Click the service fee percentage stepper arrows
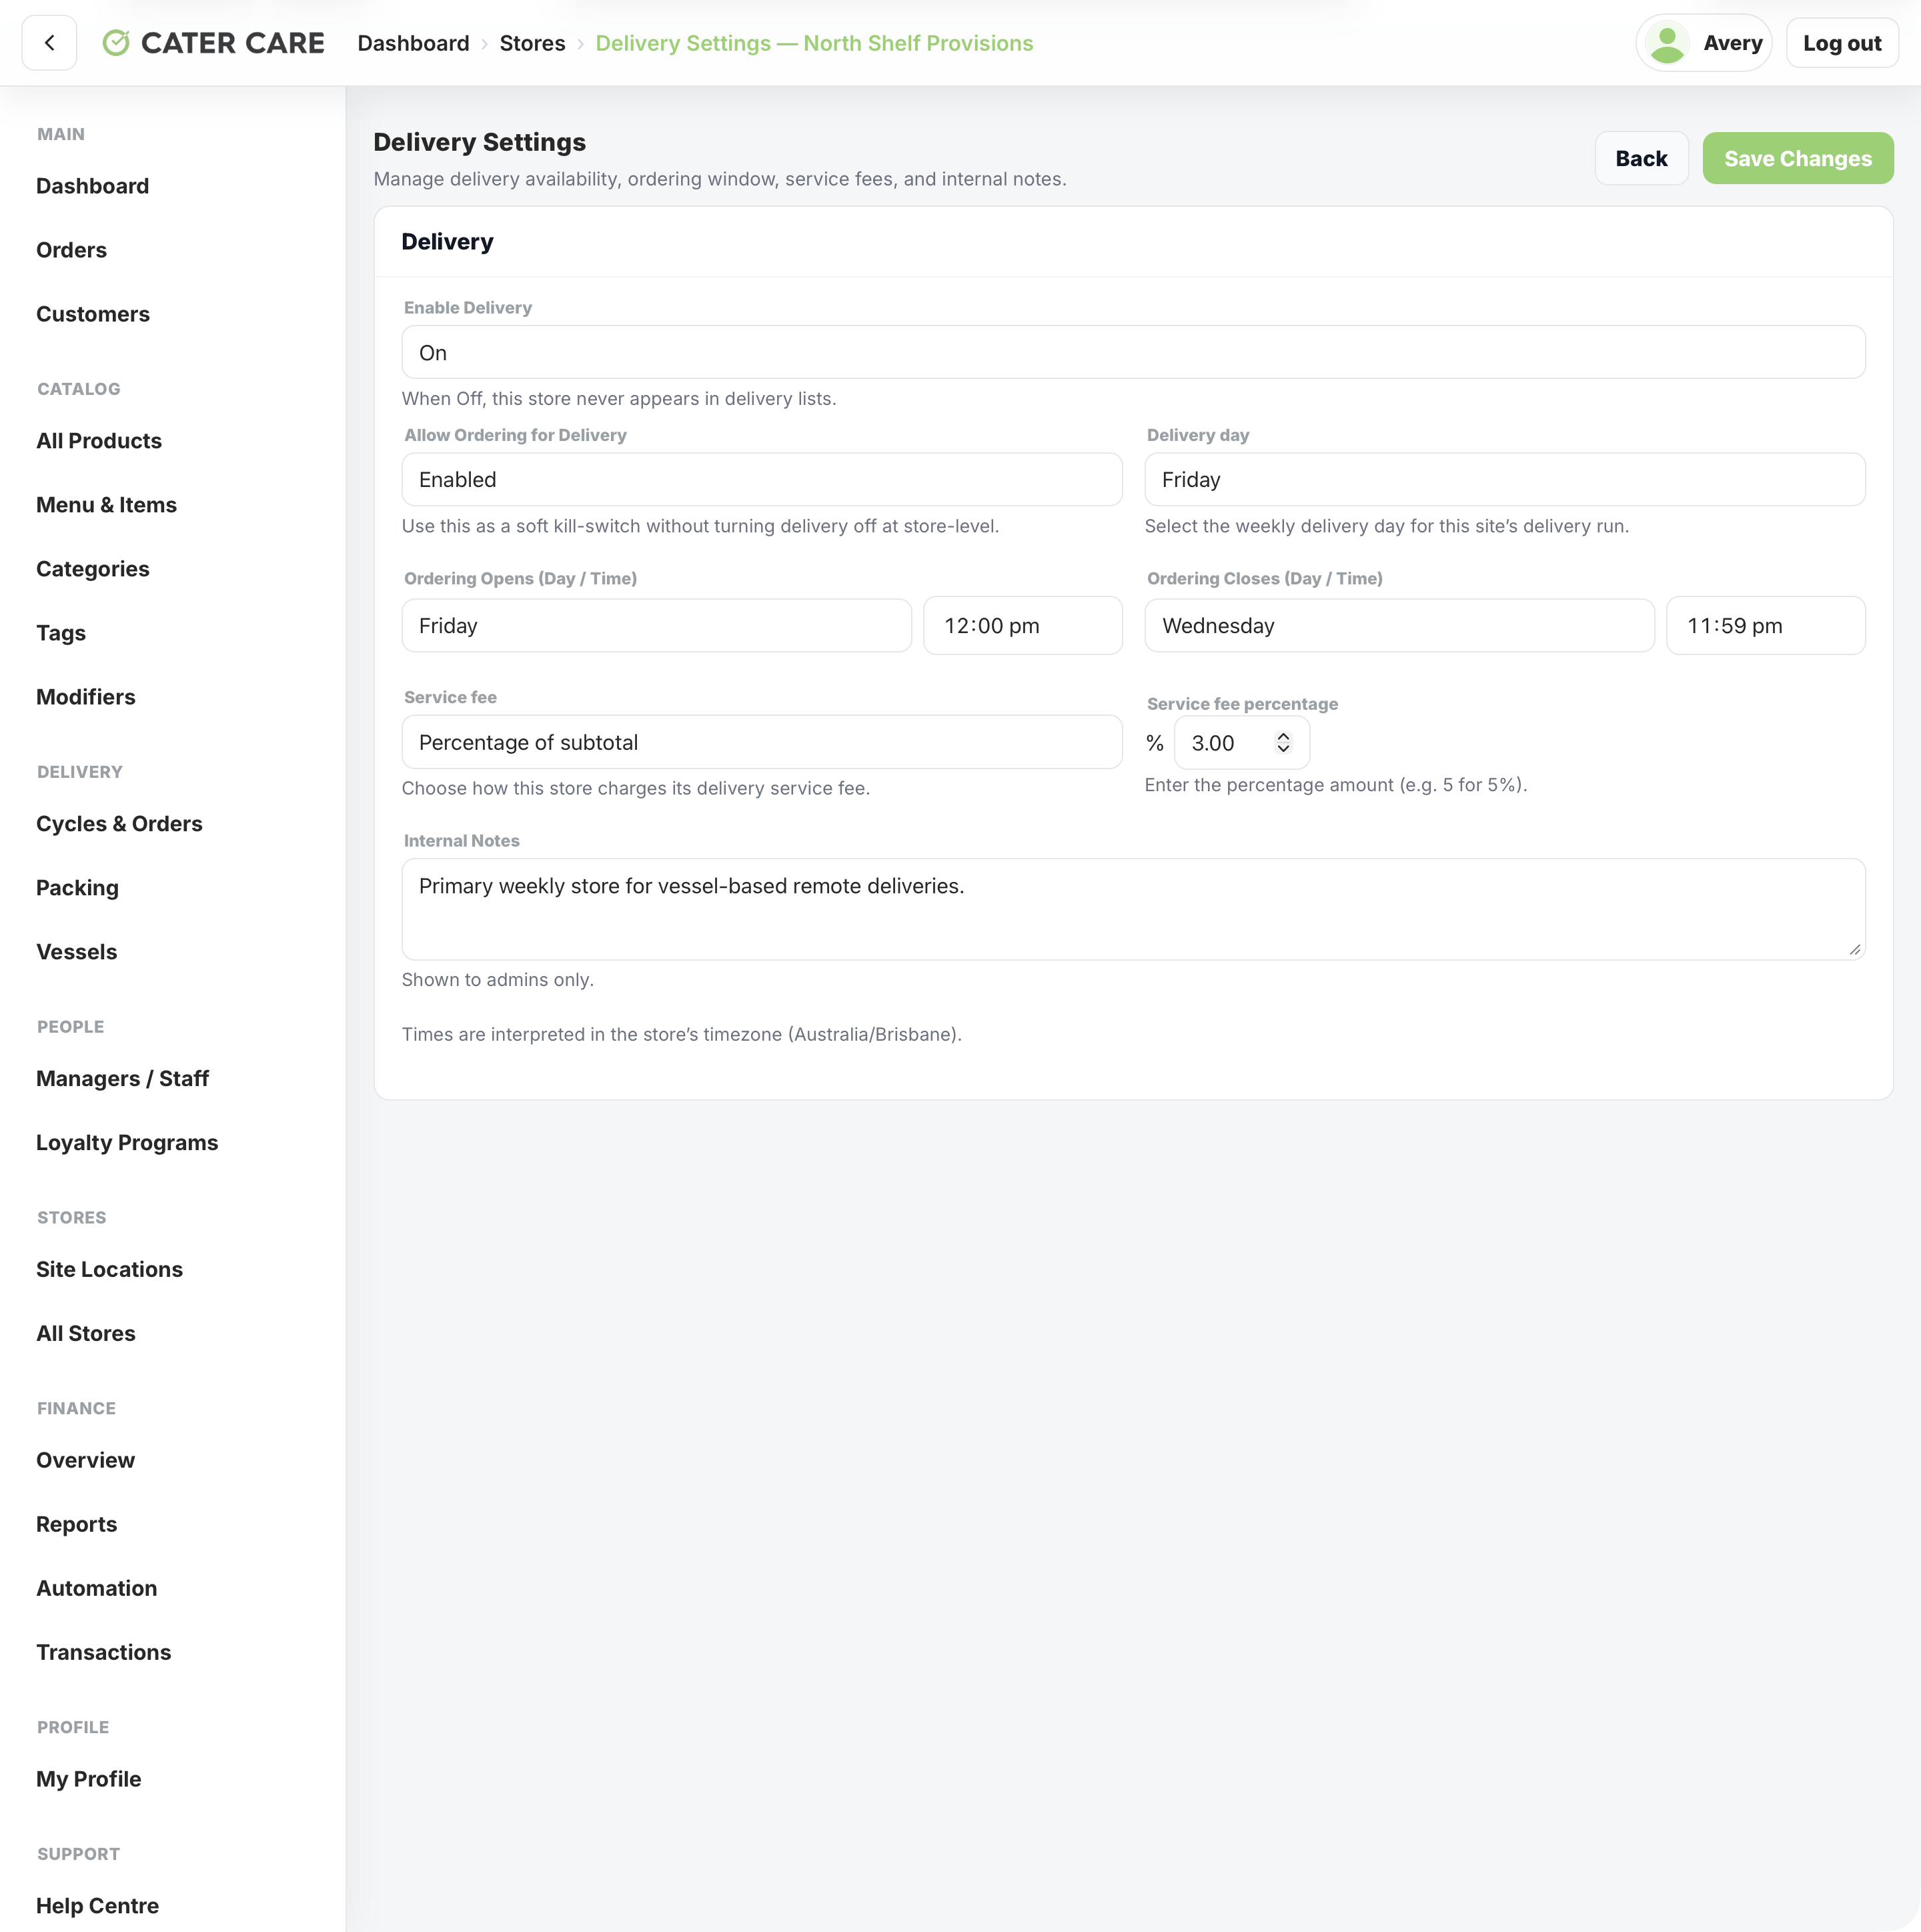The image size is (1921, 1932). (x=1283, y=742)
